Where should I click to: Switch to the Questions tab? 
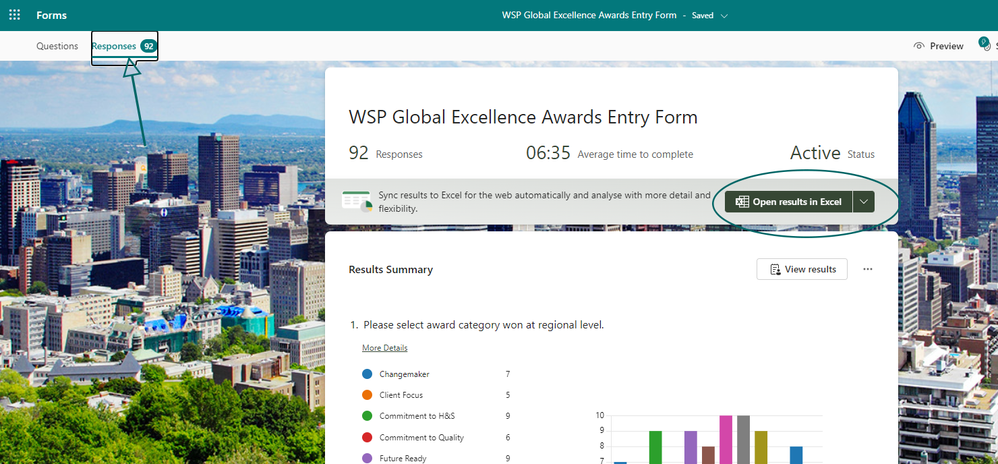pos(57,46)
